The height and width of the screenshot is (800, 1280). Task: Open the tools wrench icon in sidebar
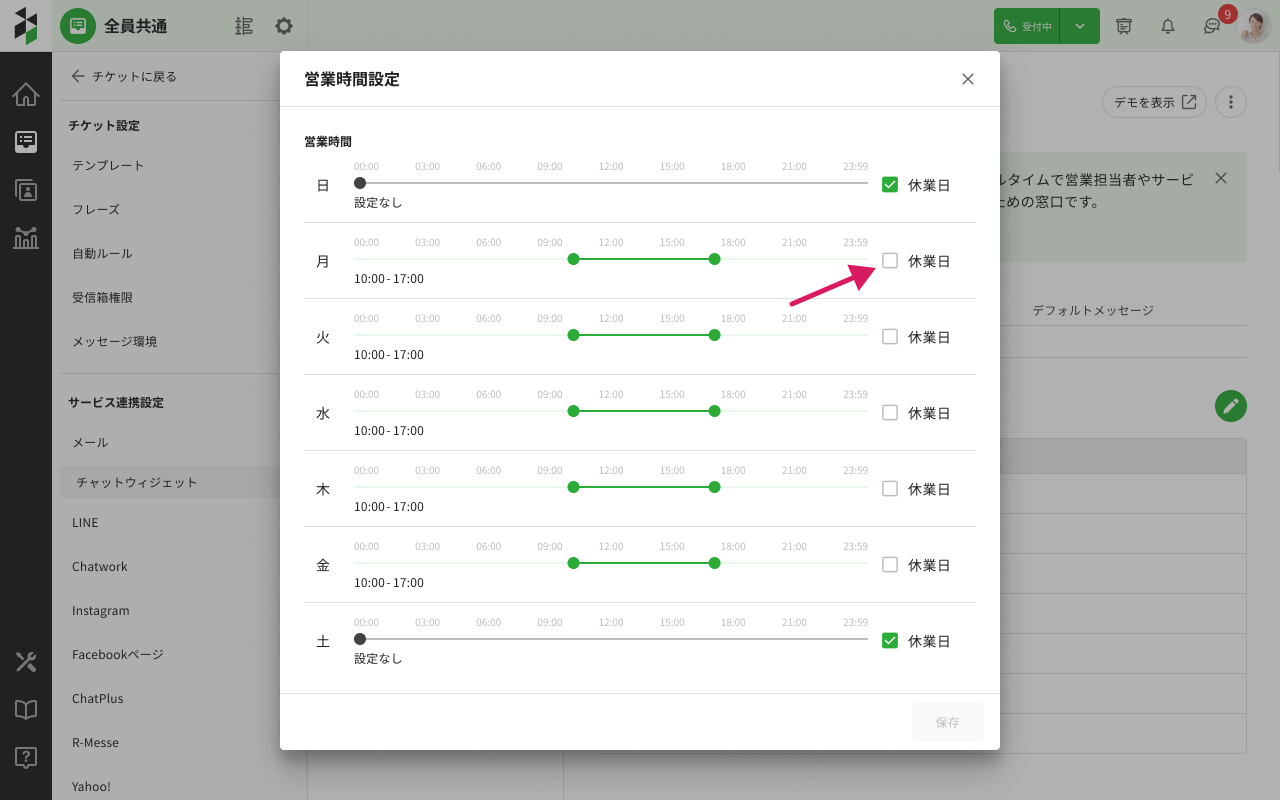coord(26,661)
